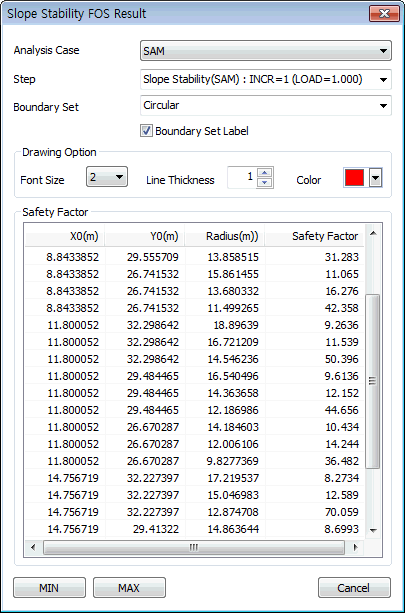
Task: Select the row with Safety Factor 70.059
Action: coord(194,512)
